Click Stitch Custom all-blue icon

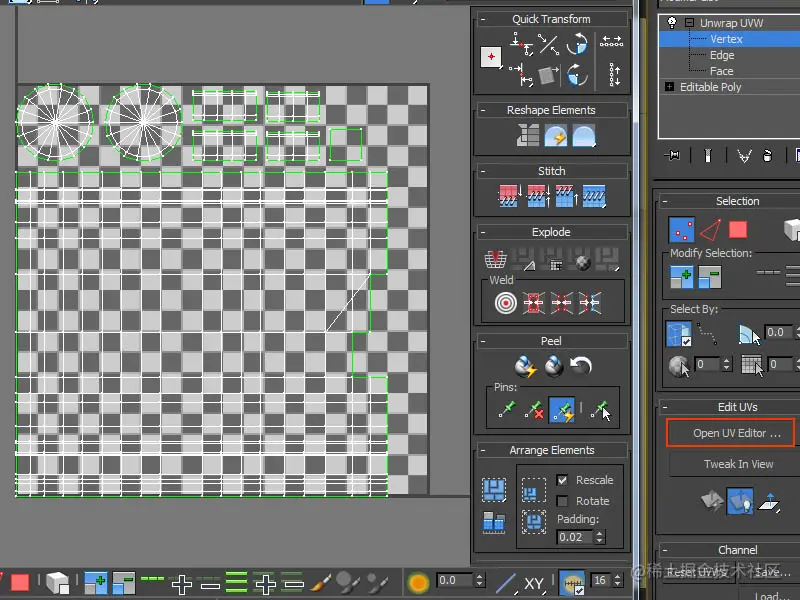(x=594, y=196)
